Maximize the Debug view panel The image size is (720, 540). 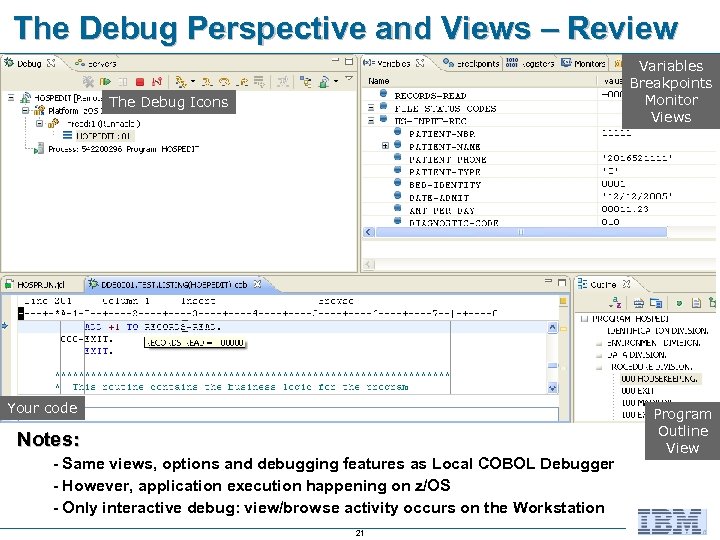pos(349,61)
